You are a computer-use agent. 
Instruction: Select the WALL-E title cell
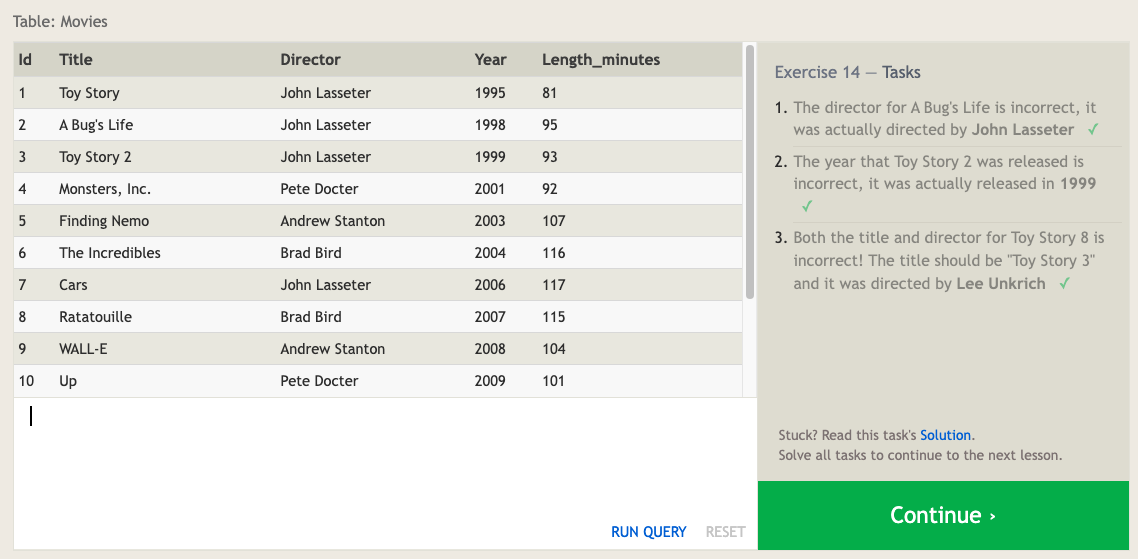point(83,348)
